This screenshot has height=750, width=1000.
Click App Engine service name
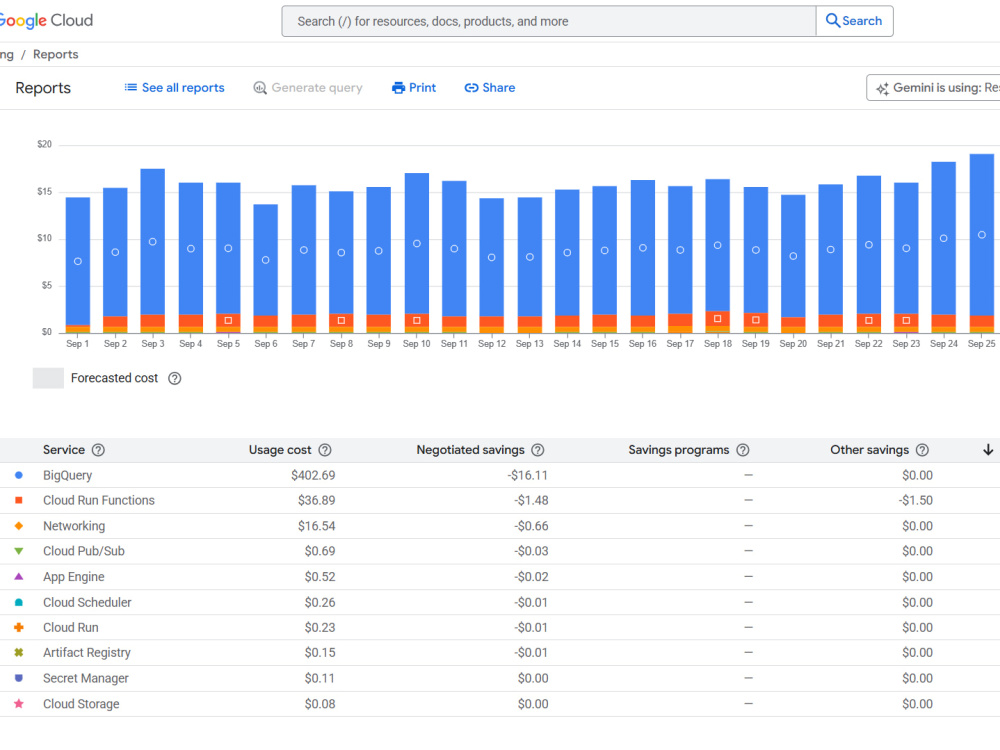coord(73,577)
